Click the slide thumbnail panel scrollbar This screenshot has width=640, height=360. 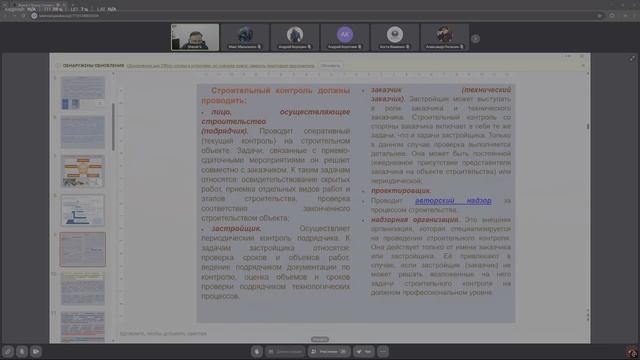click(113, 127)
